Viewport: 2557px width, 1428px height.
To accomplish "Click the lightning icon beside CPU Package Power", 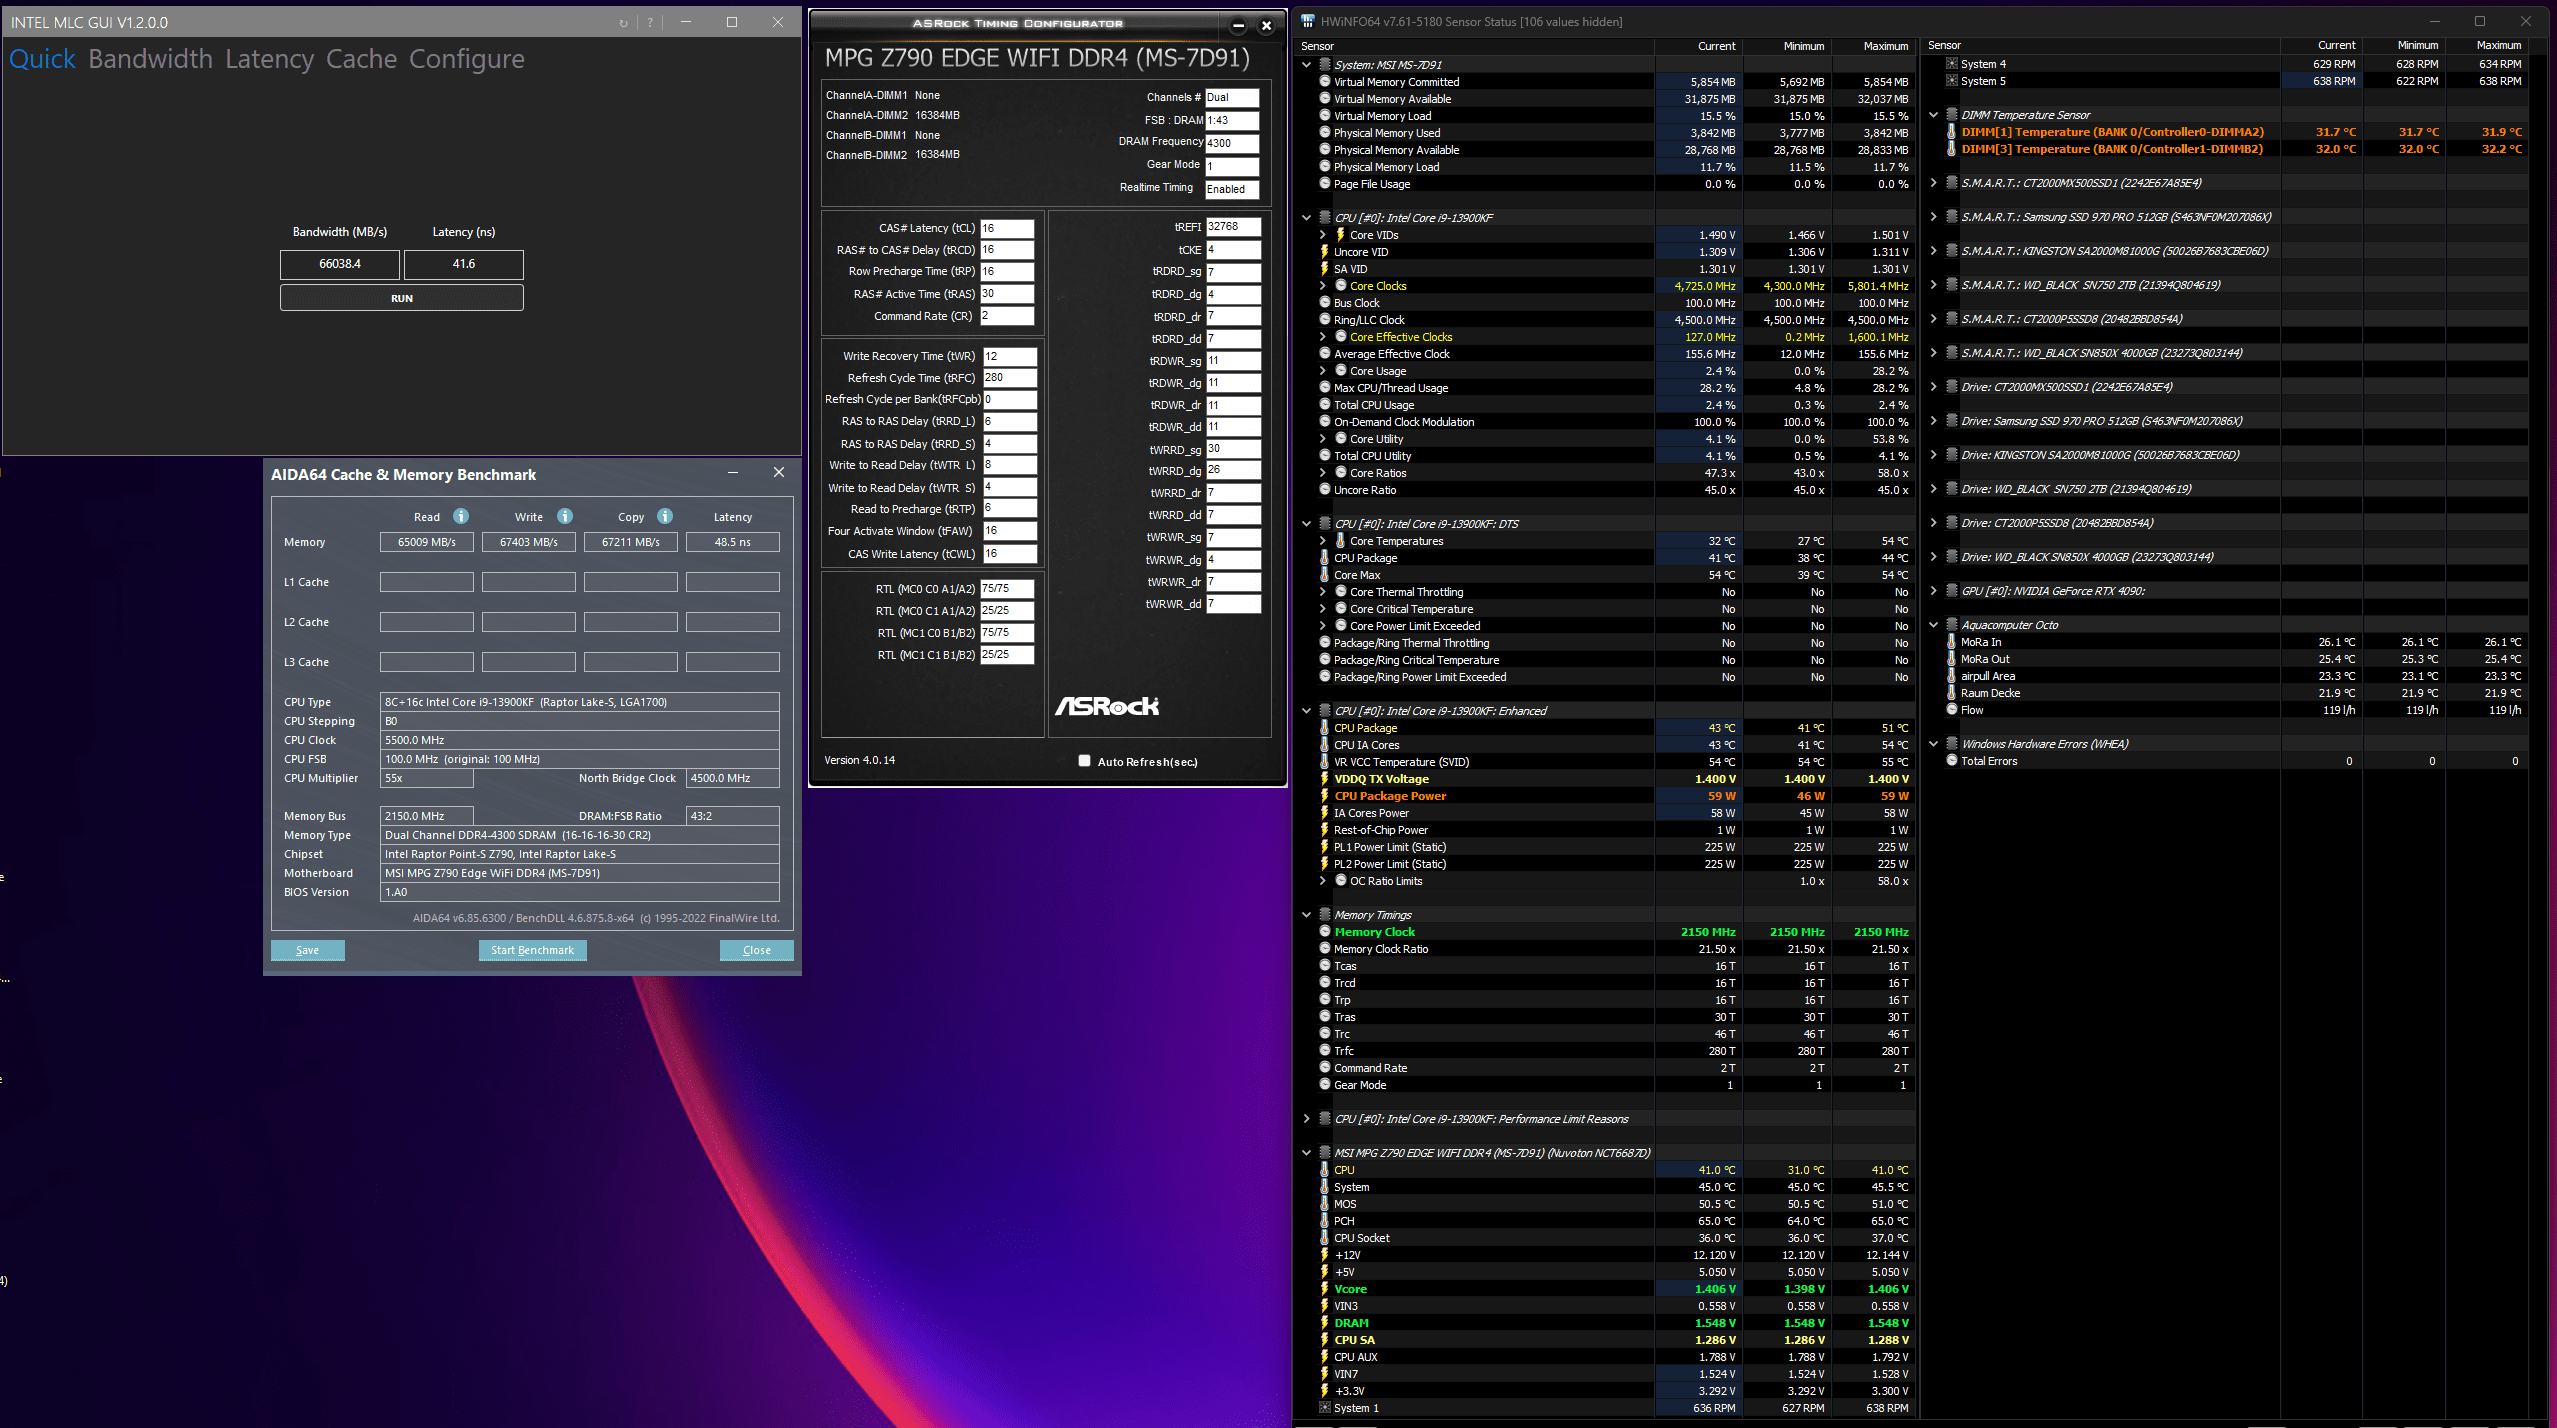I will click(1324, 796).
